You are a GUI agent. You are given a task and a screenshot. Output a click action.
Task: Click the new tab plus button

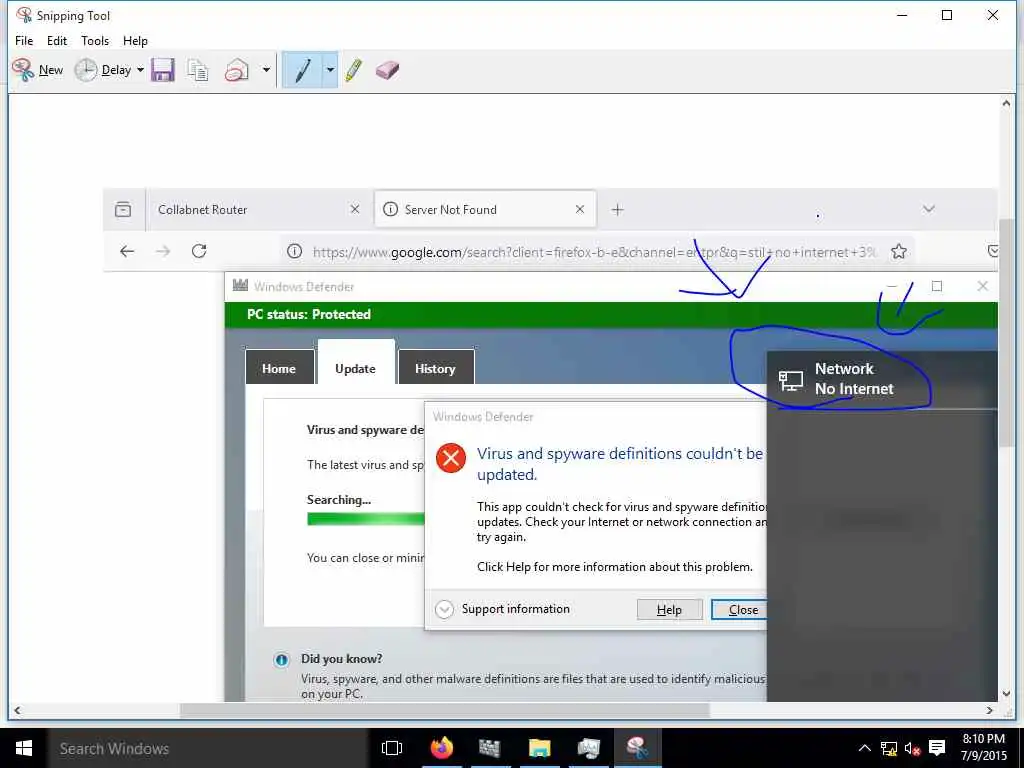tap(617, 210)
